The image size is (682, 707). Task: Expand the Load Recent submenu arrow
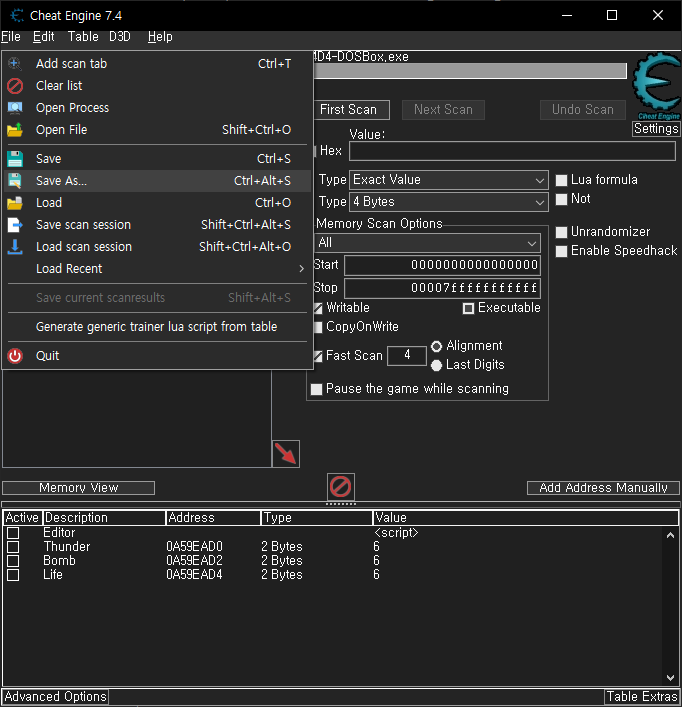click(302, 269)
